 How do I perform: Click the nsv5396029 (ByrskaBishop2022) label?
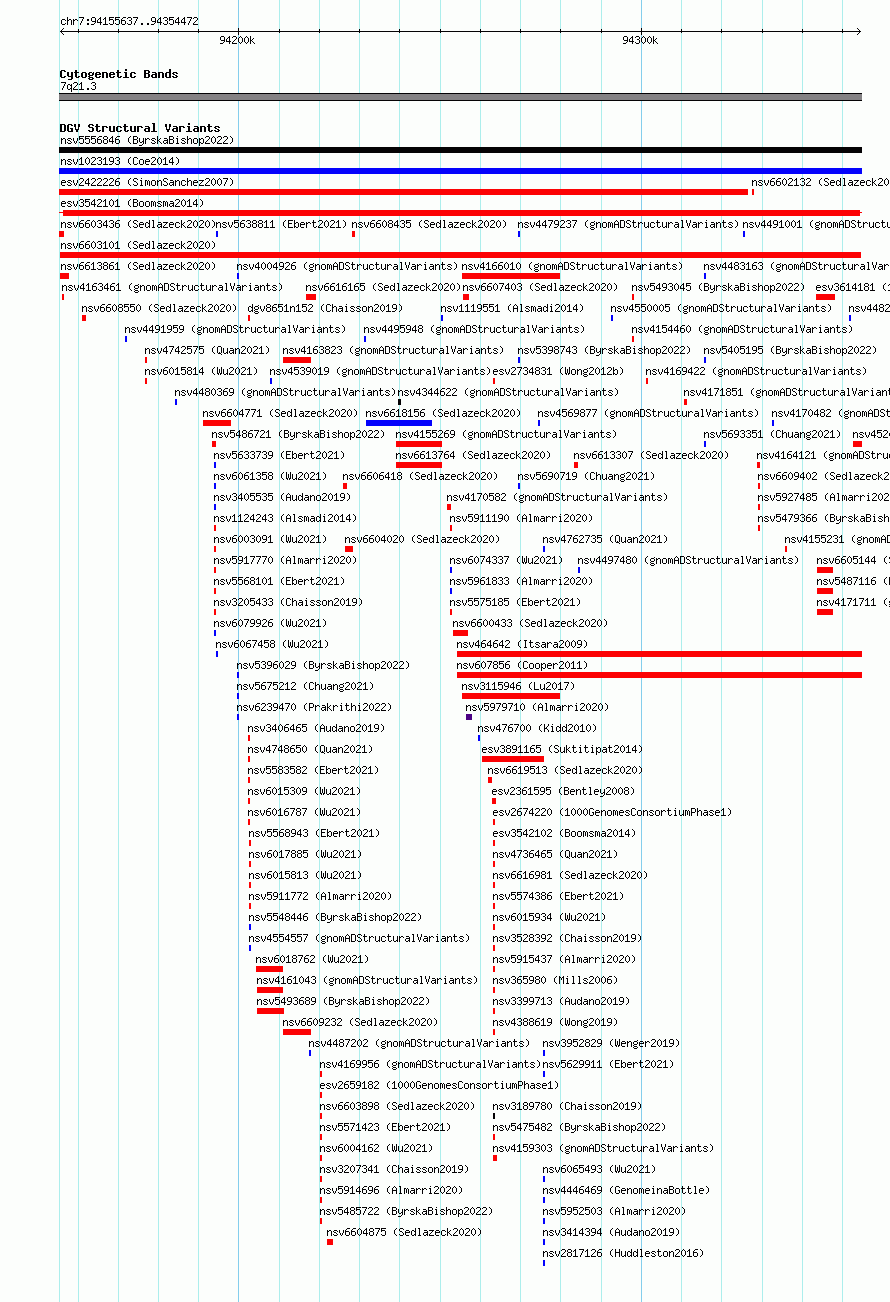pos(323,665)
